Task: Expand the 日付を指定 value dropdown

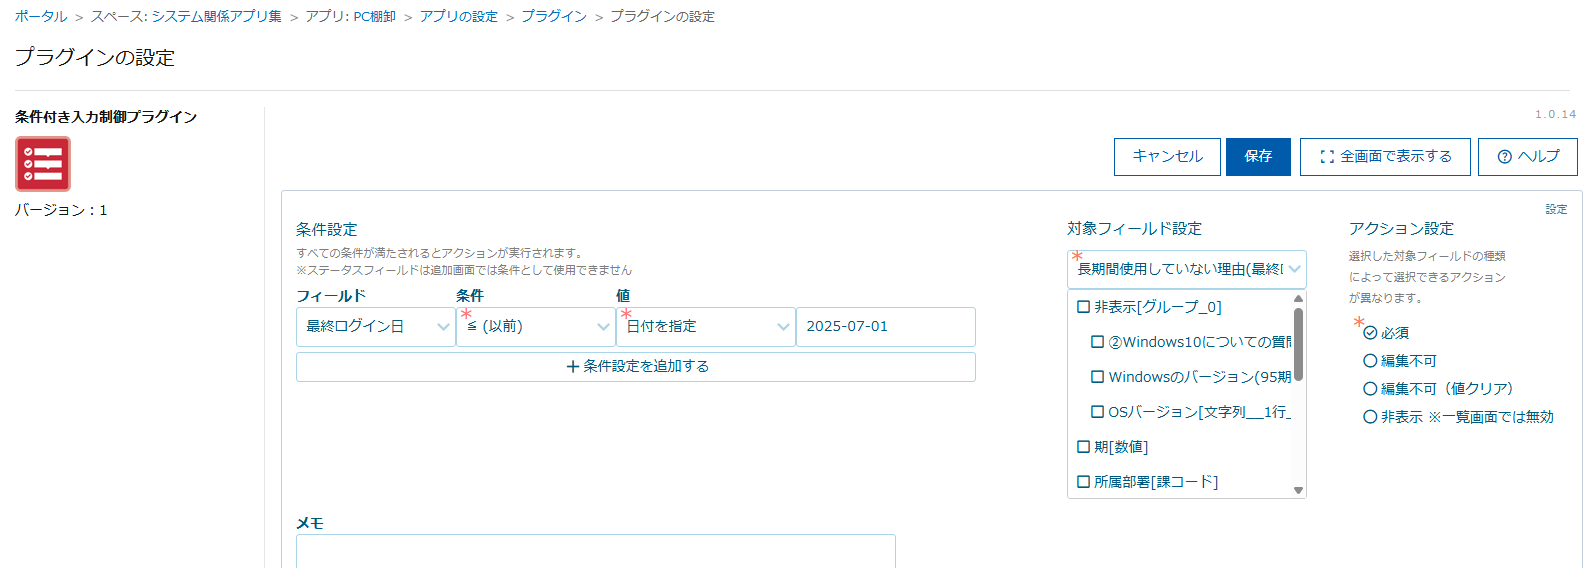Action: (x=706, y=327)
